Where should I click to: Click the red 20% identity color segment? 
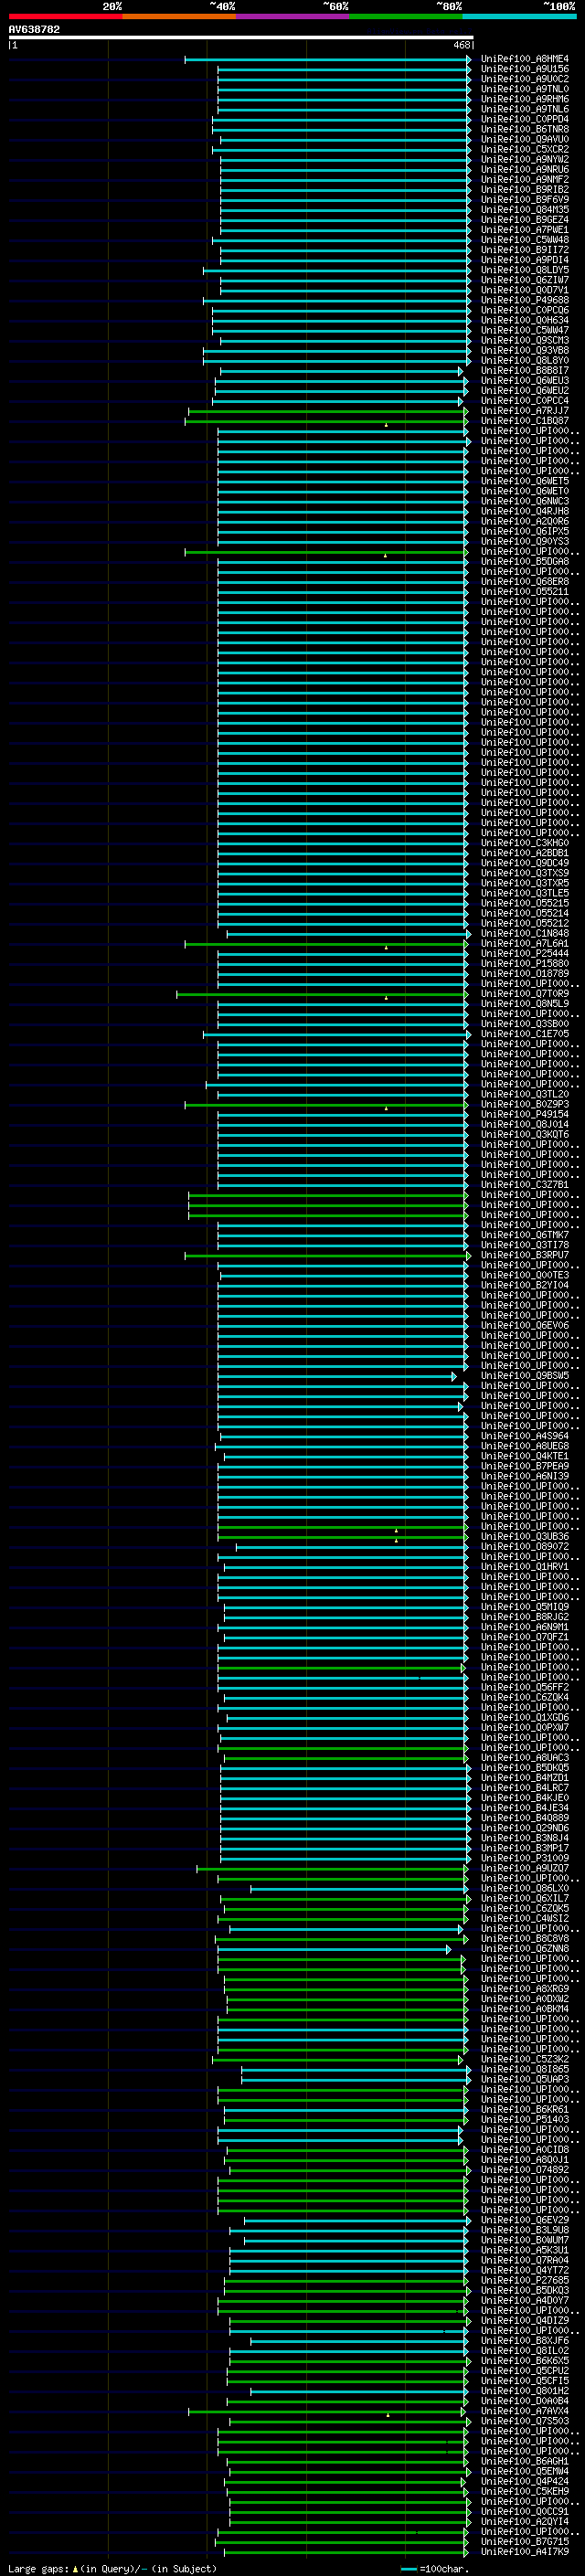(x=65, y=16)
